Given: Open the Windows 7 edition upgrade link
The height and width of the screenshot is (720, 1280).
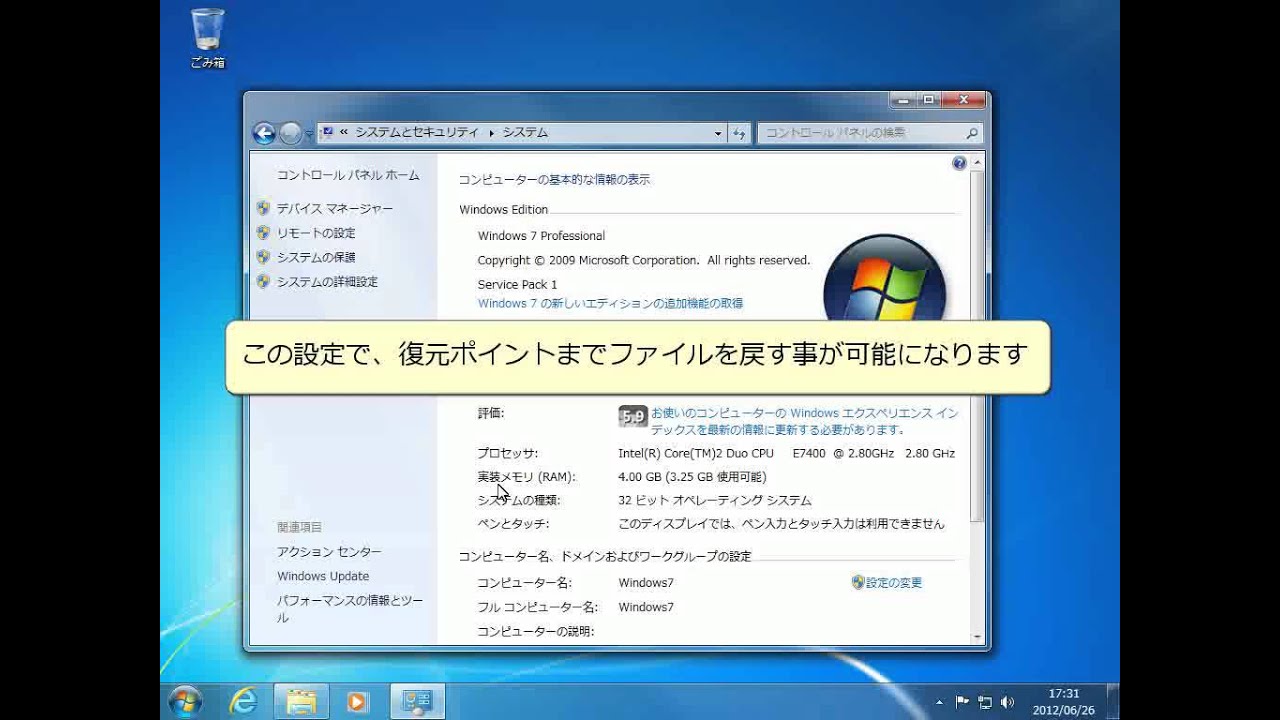Looking at the screenshot, I should (610, 303).
